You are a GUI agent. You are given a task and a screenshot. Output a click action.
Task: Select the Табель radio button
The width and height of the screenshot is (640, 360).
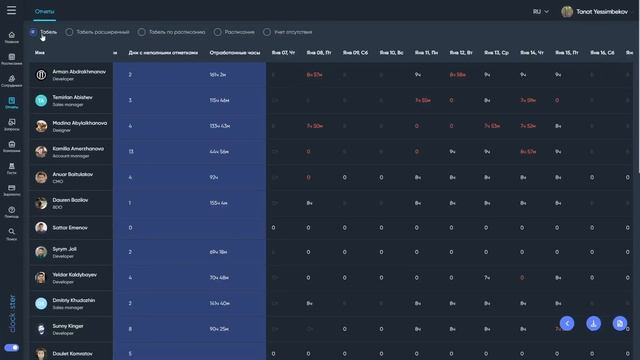tap(33, 32)
